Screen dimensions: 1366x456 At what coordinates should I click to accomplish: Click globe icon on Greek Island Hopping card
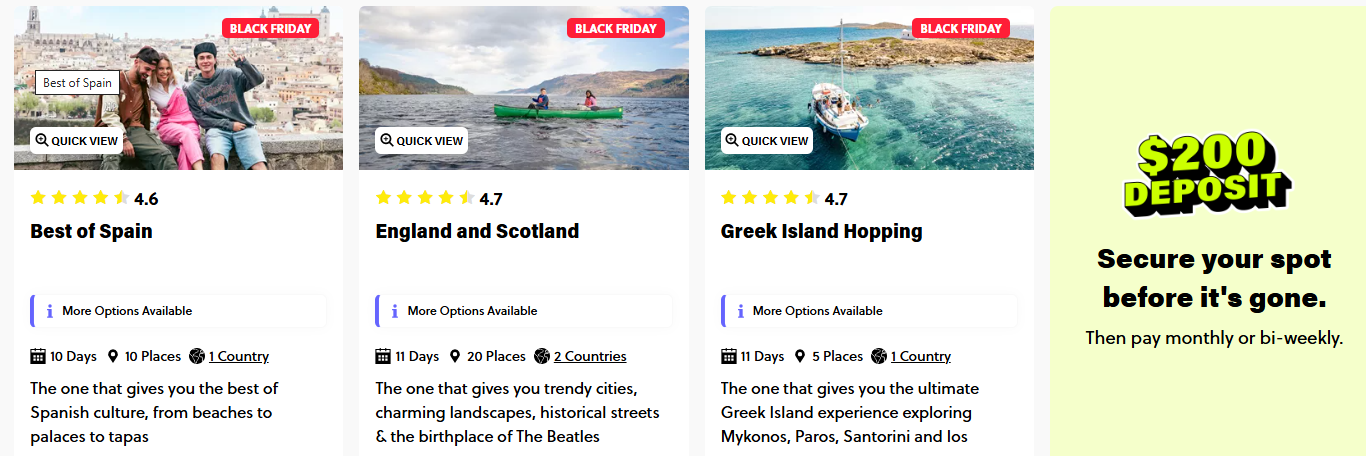tap(879, 356)
